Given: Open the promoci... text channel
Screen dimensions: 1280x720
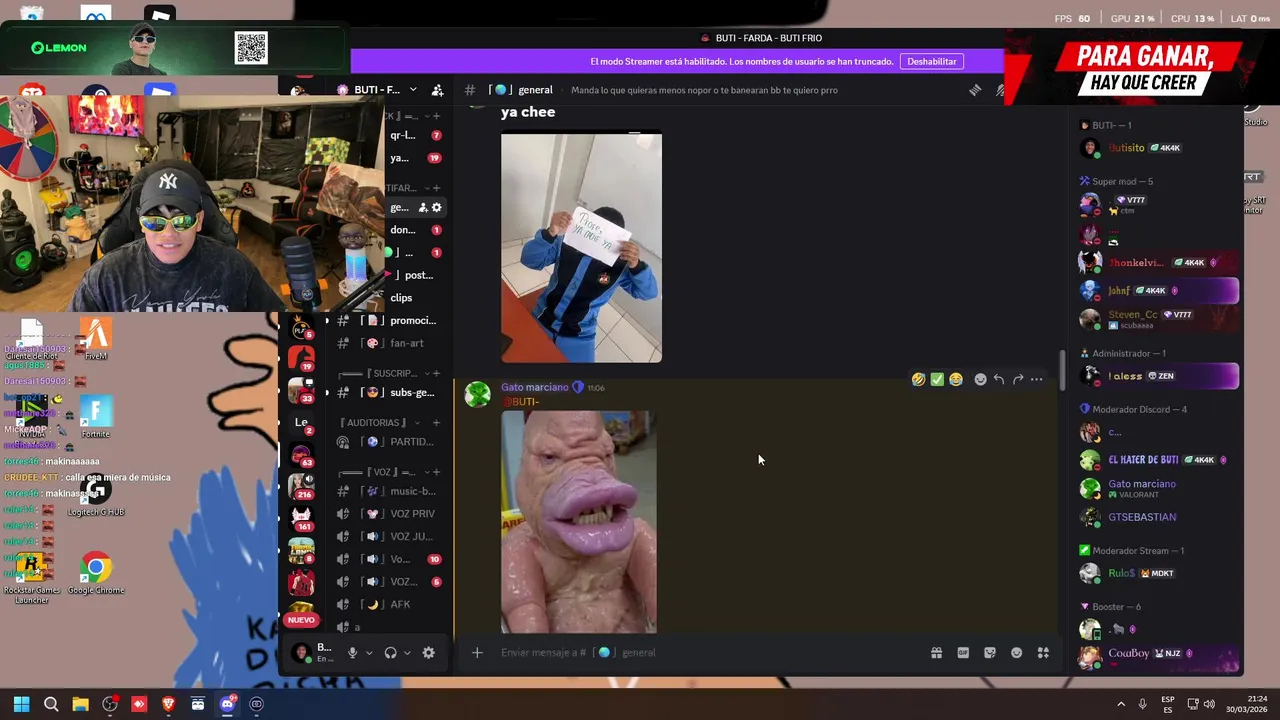Looking at the screenshot, I should coord(390,321).
